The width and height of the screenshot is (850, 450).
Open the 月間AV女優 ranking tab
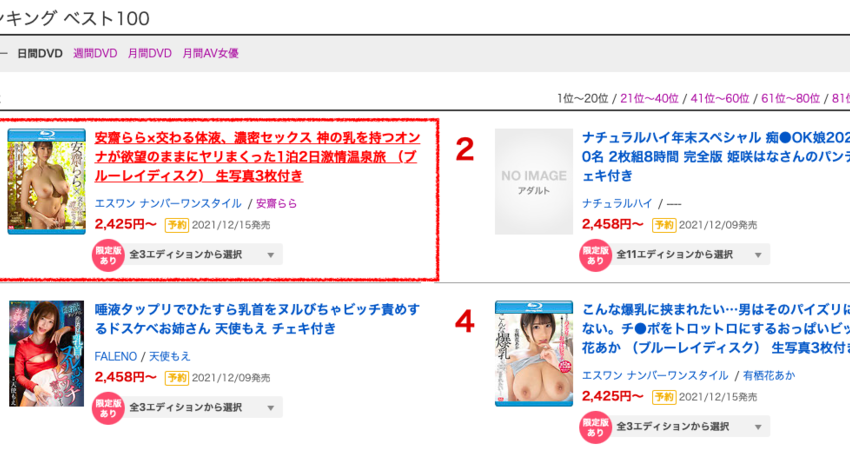click(210, 53)
